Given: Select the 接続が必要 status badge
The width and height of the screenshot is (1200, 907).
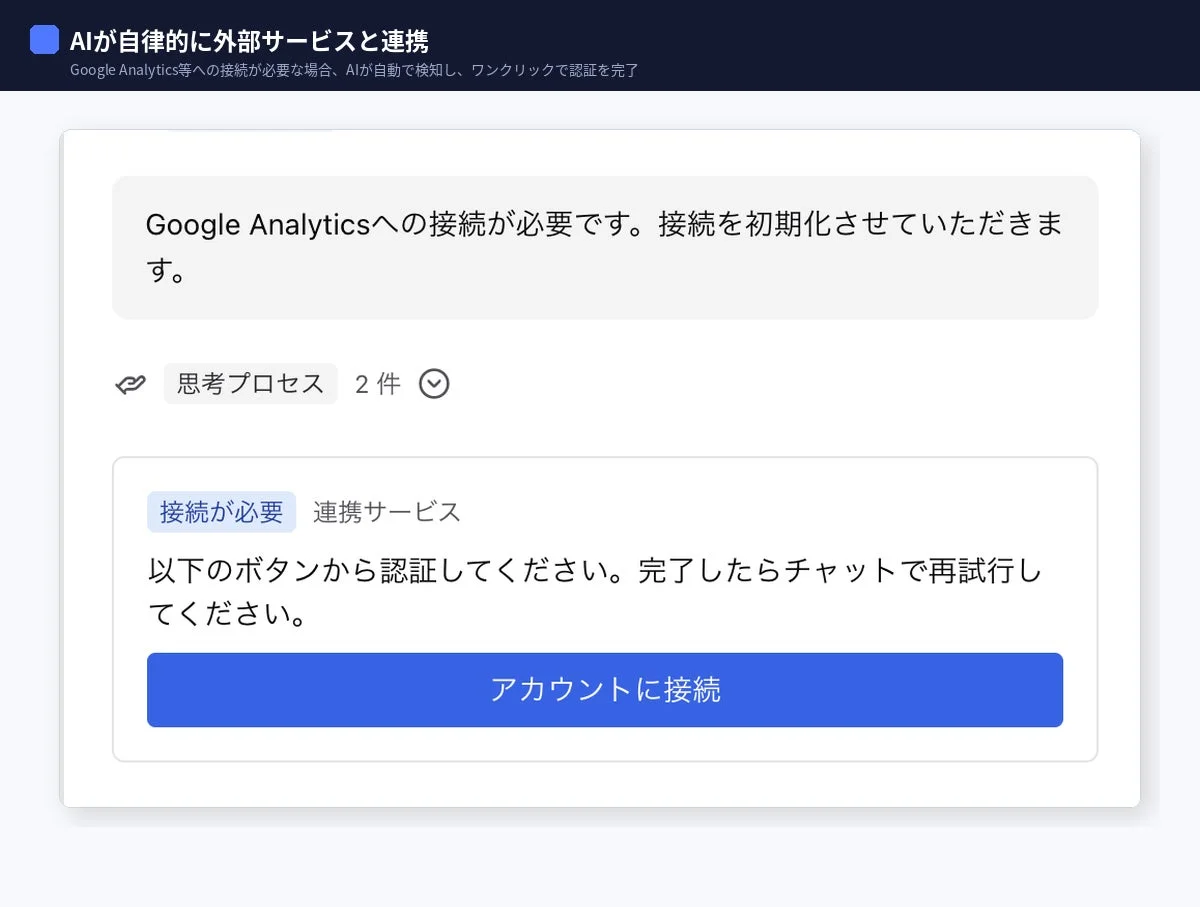Looking at the screenshot, I should 221,511.
